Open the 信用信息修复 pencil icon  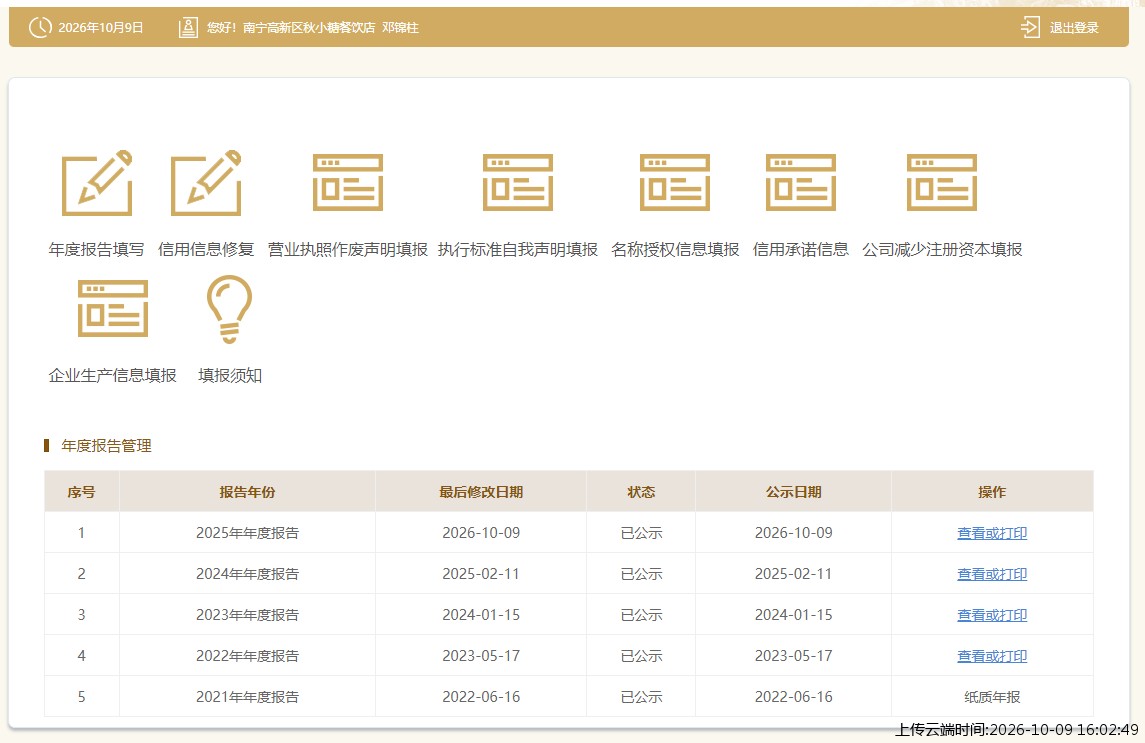click(206, 183)
